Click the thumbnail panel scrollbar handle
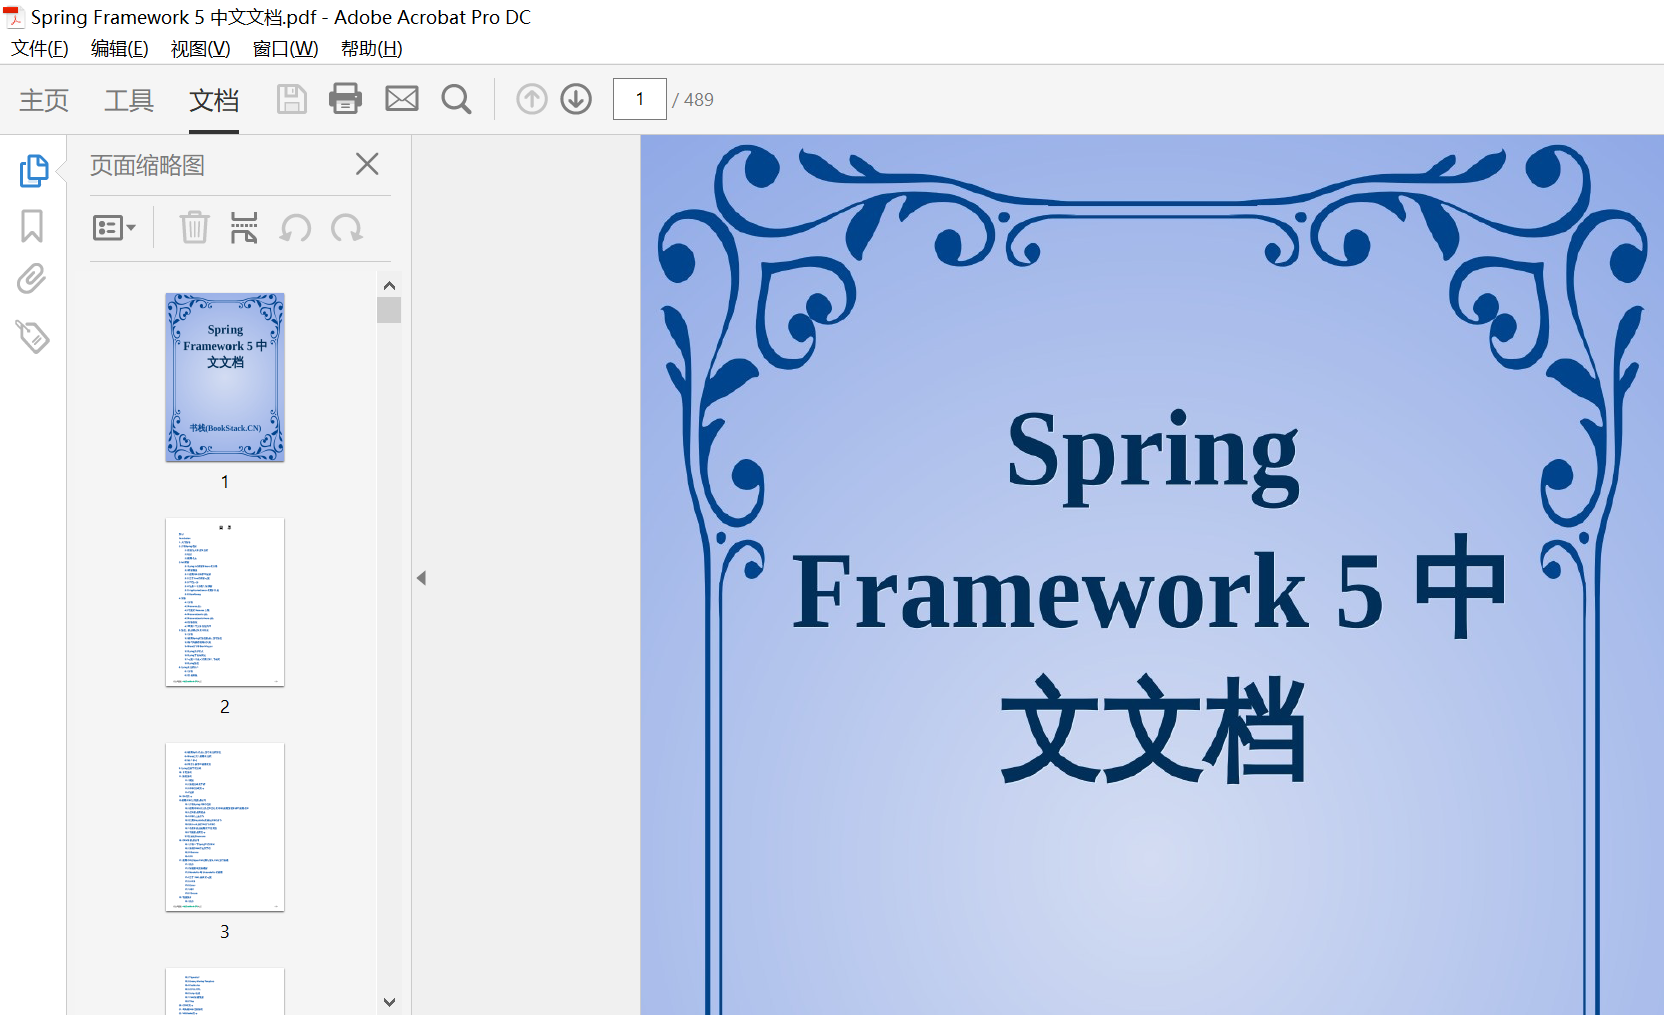This screenshot has height=1015, width=1664. click(x=390, y=310)
